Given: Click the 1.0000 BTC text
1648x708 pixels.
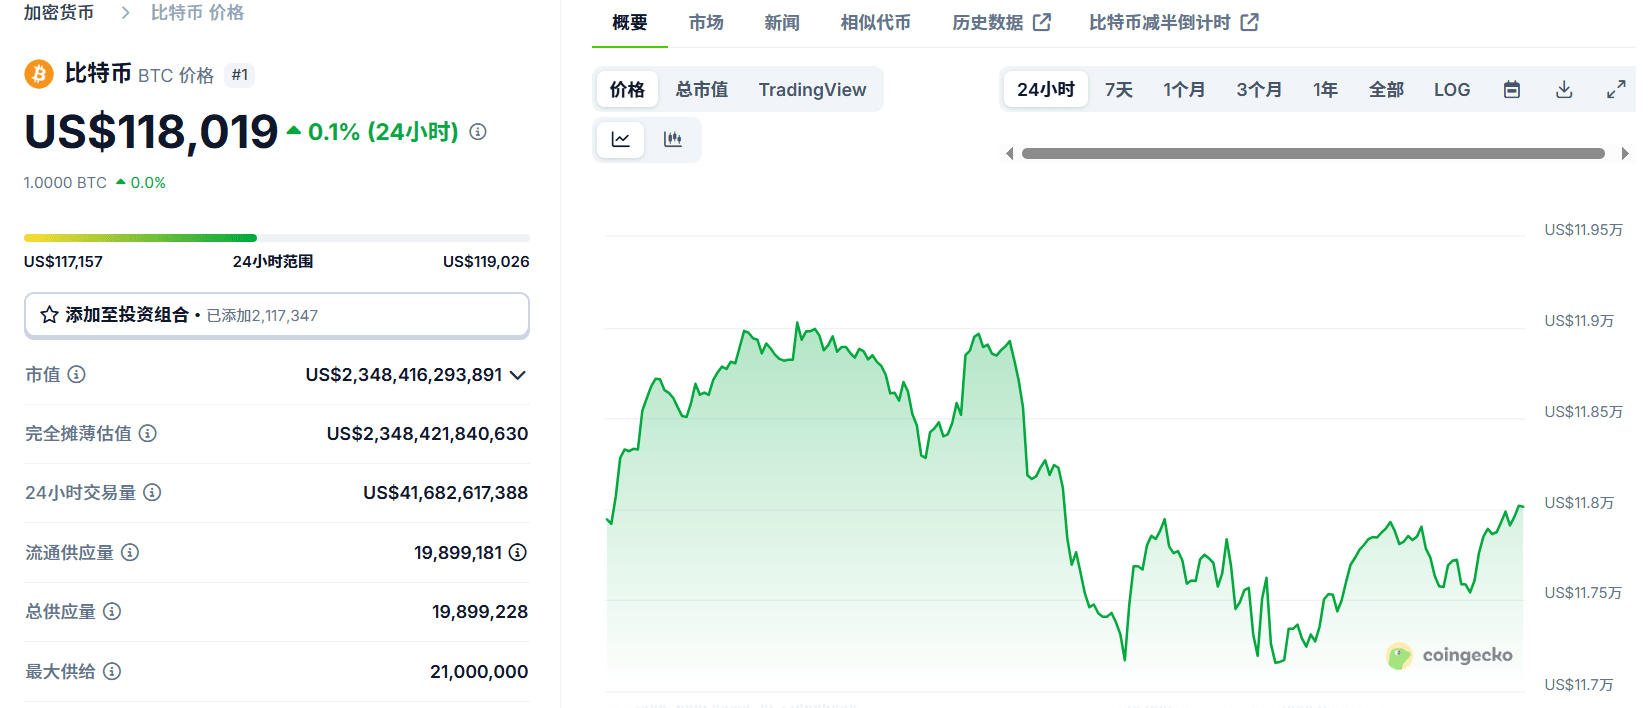Looking at the screenshot, I should 65,183.
